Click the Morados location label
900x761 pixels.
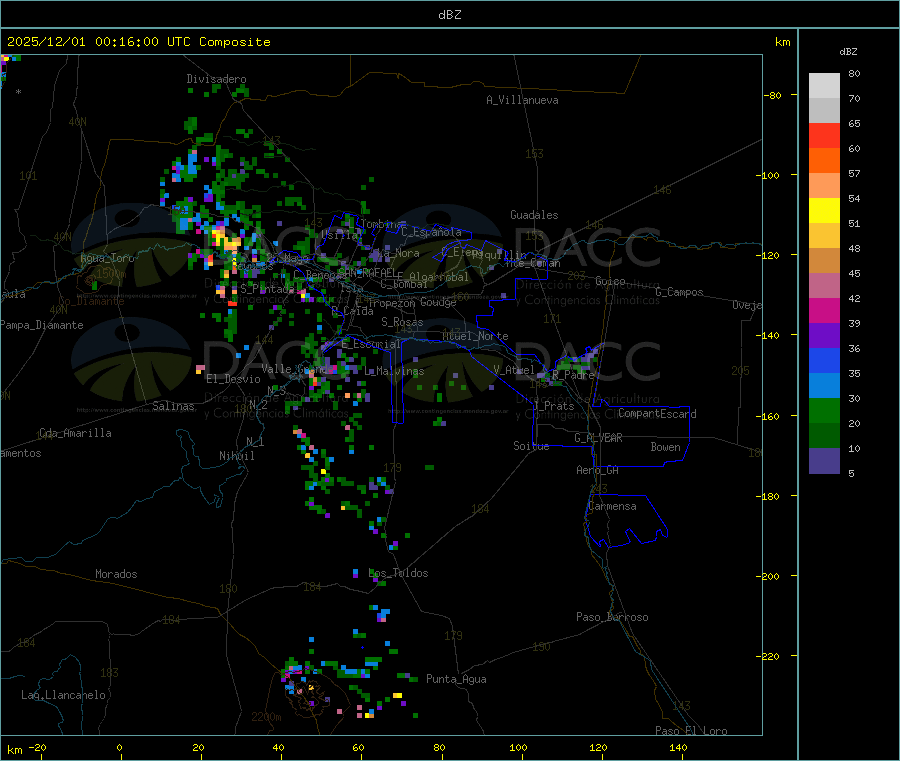[116, 574]
